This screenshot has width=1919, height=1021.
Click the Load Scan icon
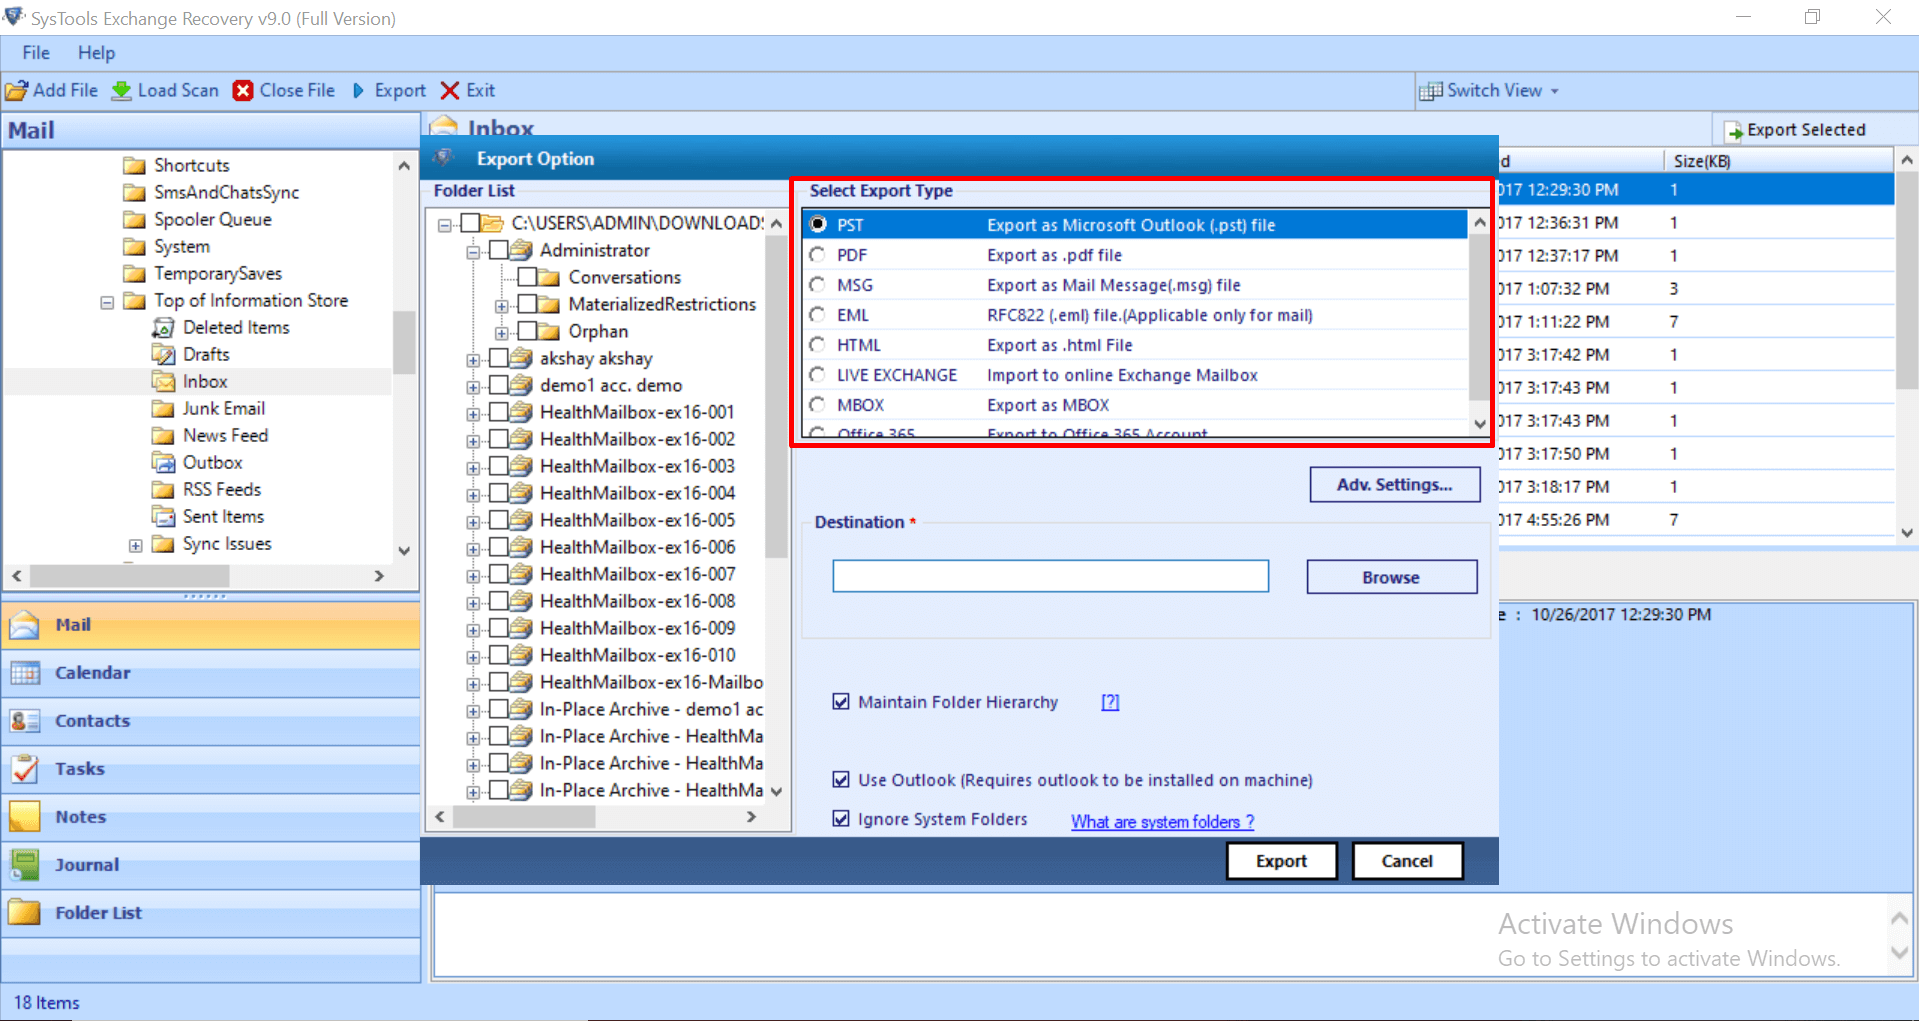coord(122,91)
